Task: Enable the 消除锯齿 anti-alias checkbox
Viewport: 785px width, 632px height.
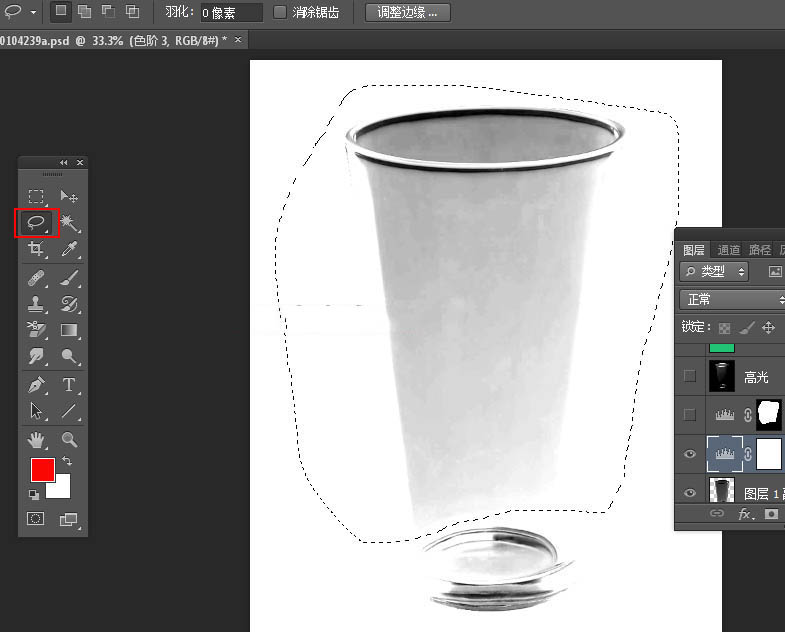Action: click(x=280, y=12)
